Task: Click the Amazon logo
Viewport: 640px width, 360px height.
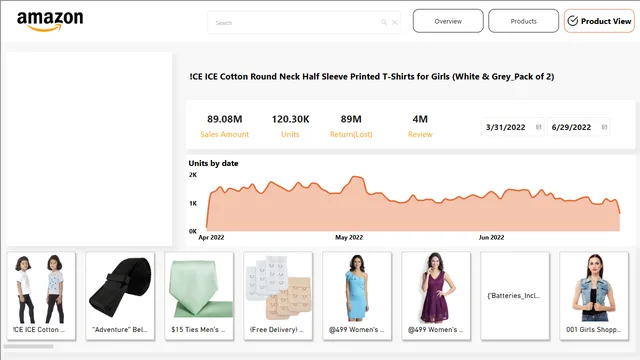Action: pyautogui.click(x=50, y=21)
